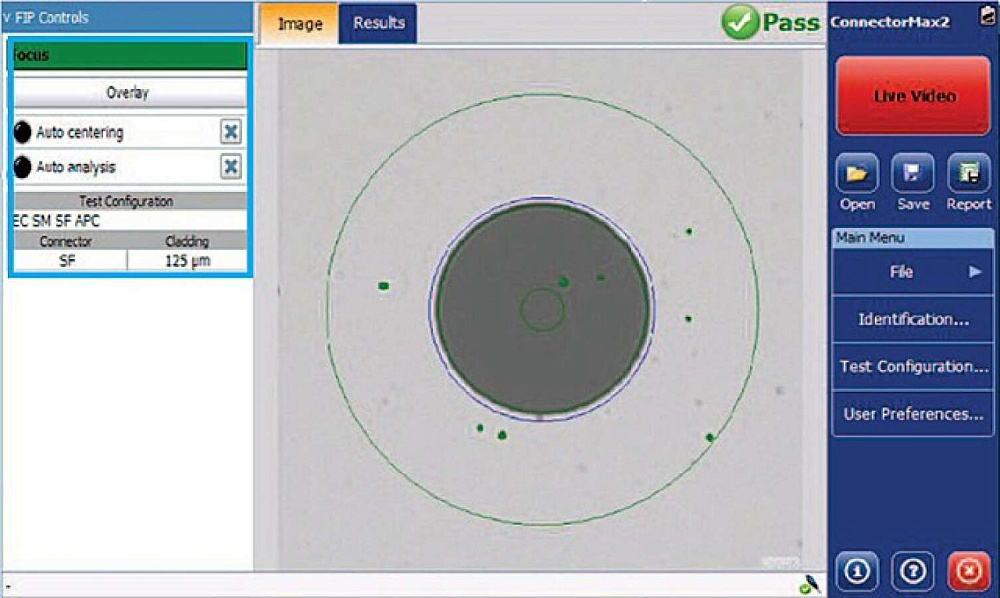
Task: Start Live Video
Action: [x=914, y=97]
